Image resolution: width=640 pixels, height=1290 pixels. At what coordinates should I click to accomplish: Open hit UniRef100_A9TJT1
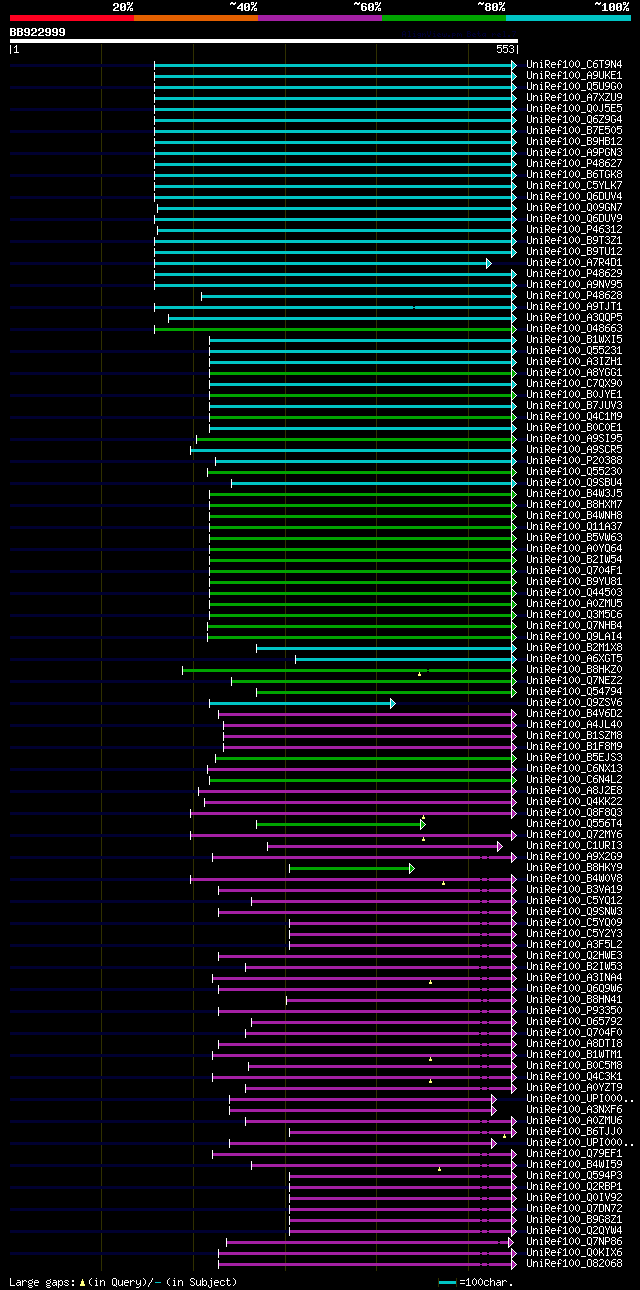click(x=574, y=306)
